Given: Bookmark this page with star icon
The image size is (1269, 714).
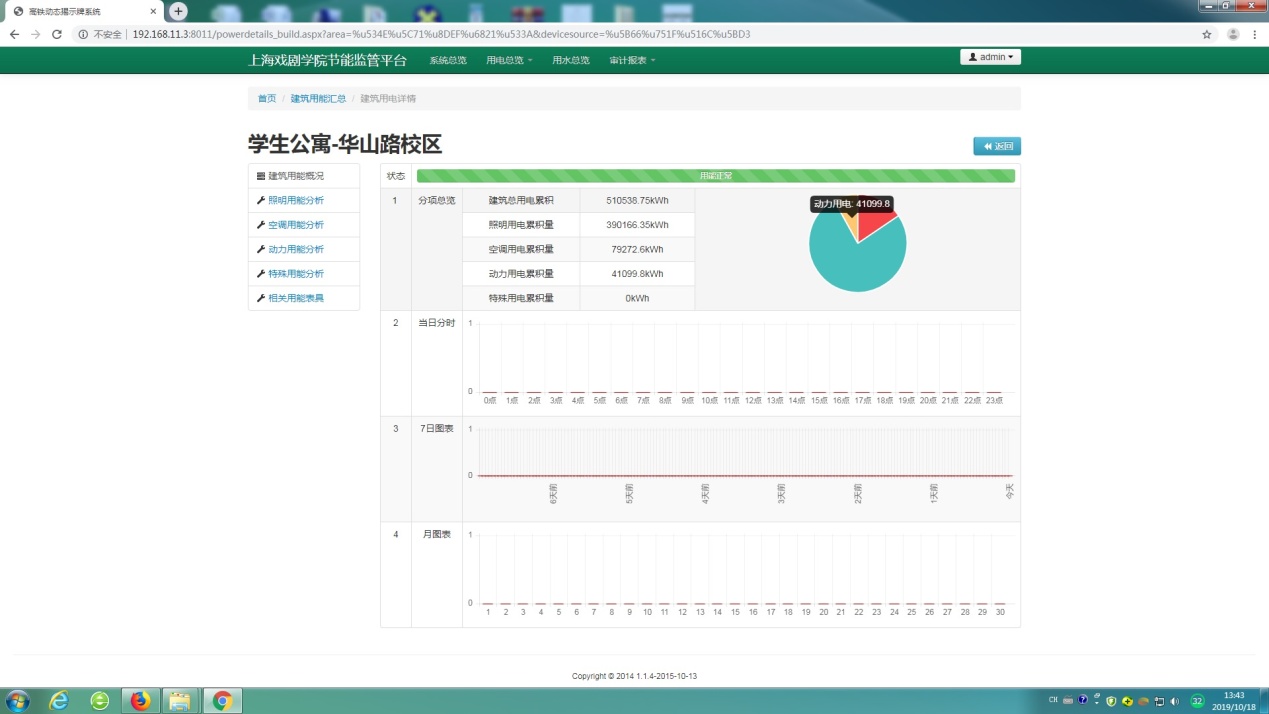Looking at the screenshot, I should (1207, 34).
